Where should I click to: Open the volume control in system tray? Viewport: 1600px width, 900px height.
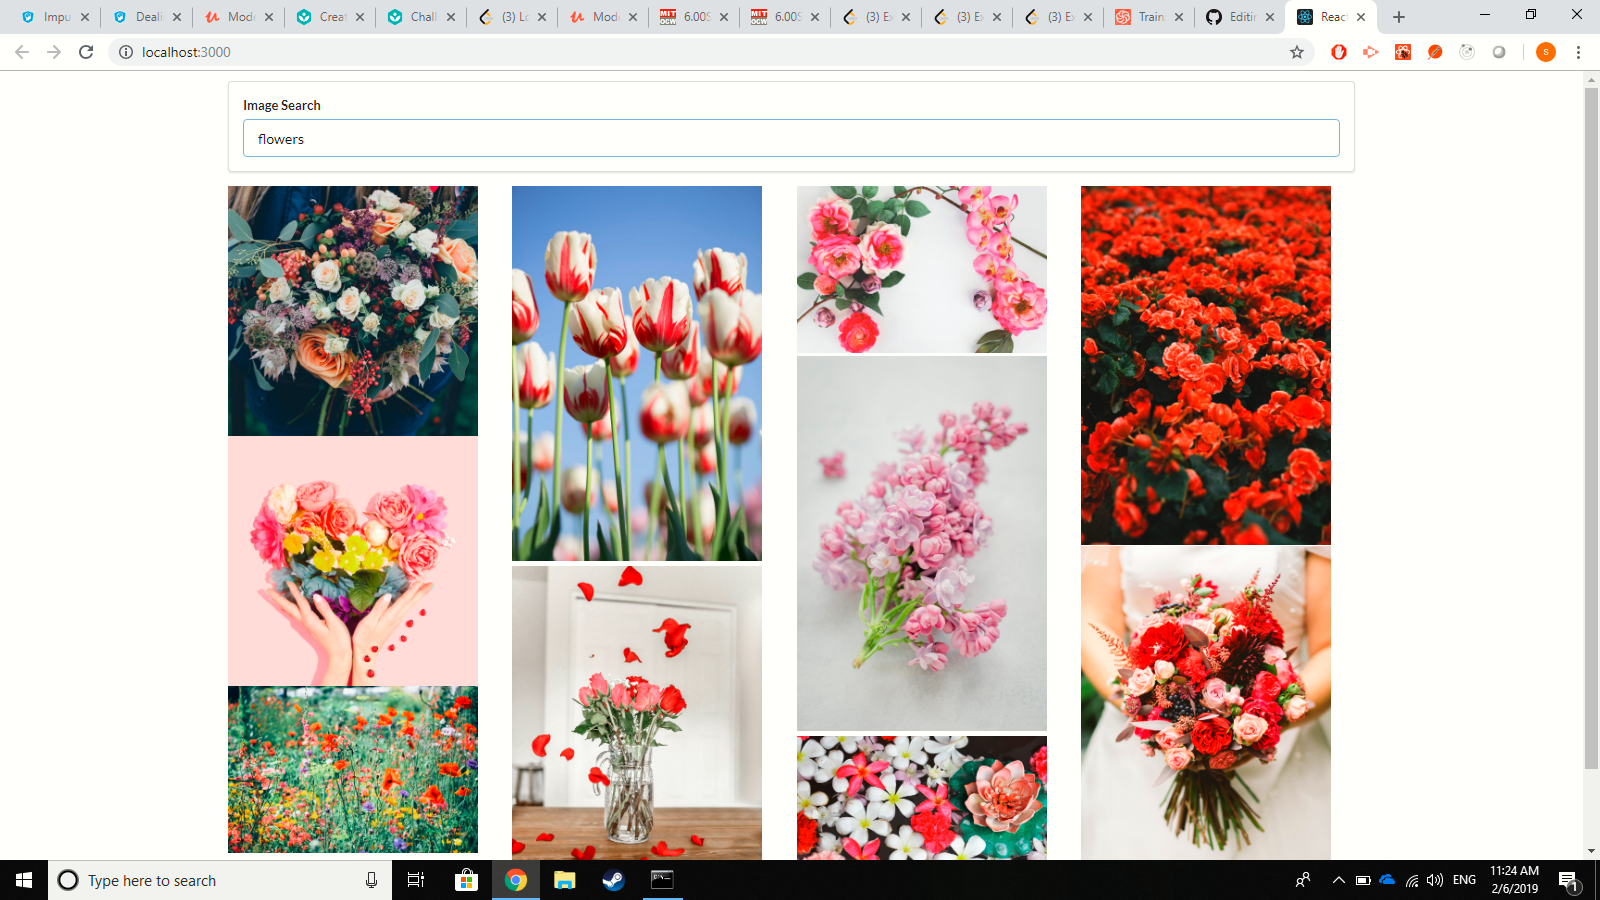coord(1435,880)
